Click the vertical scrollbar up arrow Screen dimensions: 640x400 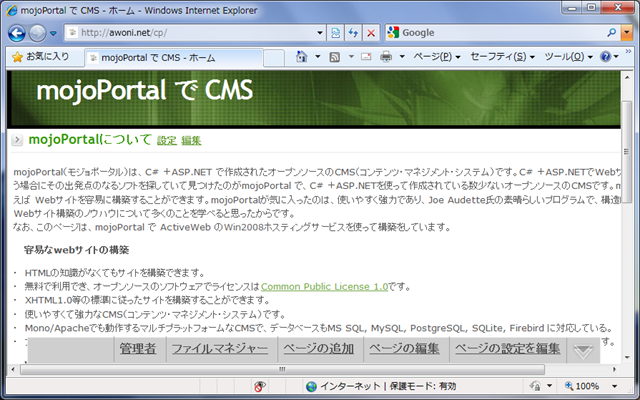(627, 76)
